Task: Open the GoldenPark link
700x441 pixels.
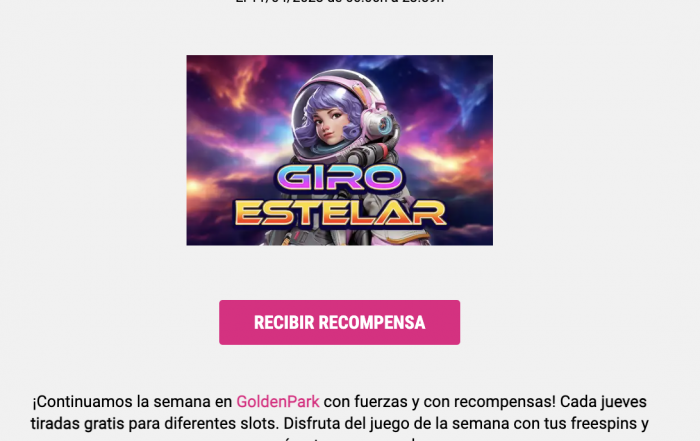Action: (278, 402)
